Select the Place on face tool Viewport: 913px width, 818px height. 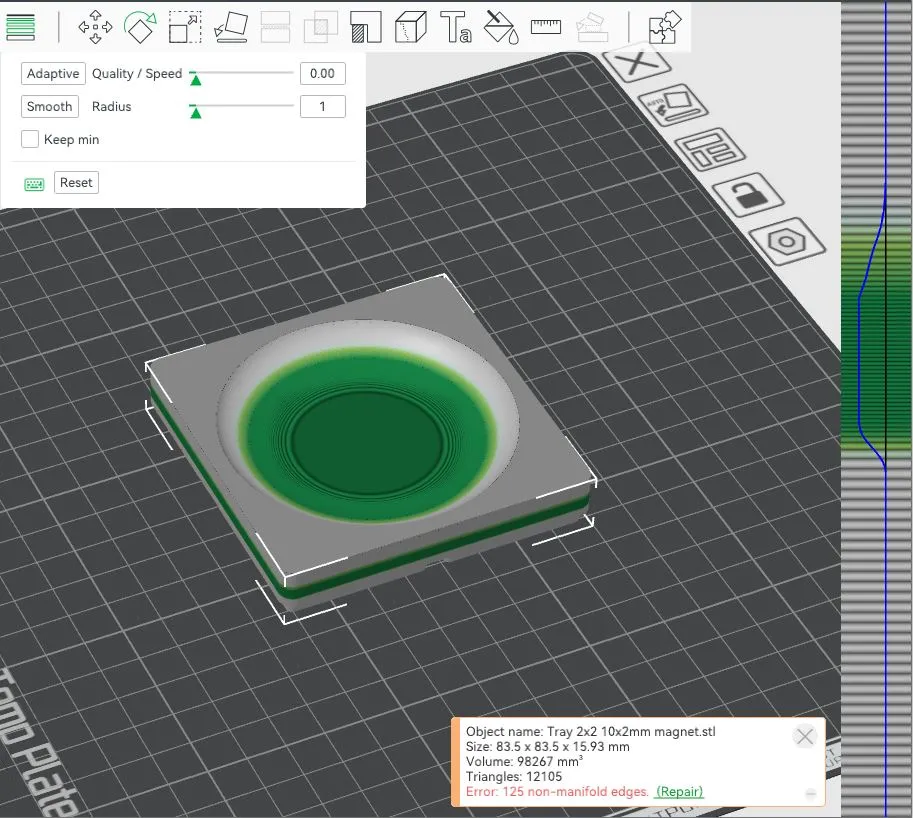(x=230, y=27)
